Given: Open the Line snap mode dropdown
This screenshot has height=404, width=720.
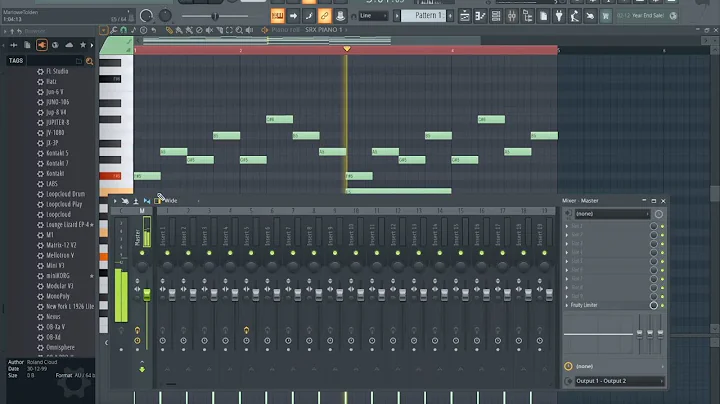Looking at the screenshot, I should pos(373,16).
